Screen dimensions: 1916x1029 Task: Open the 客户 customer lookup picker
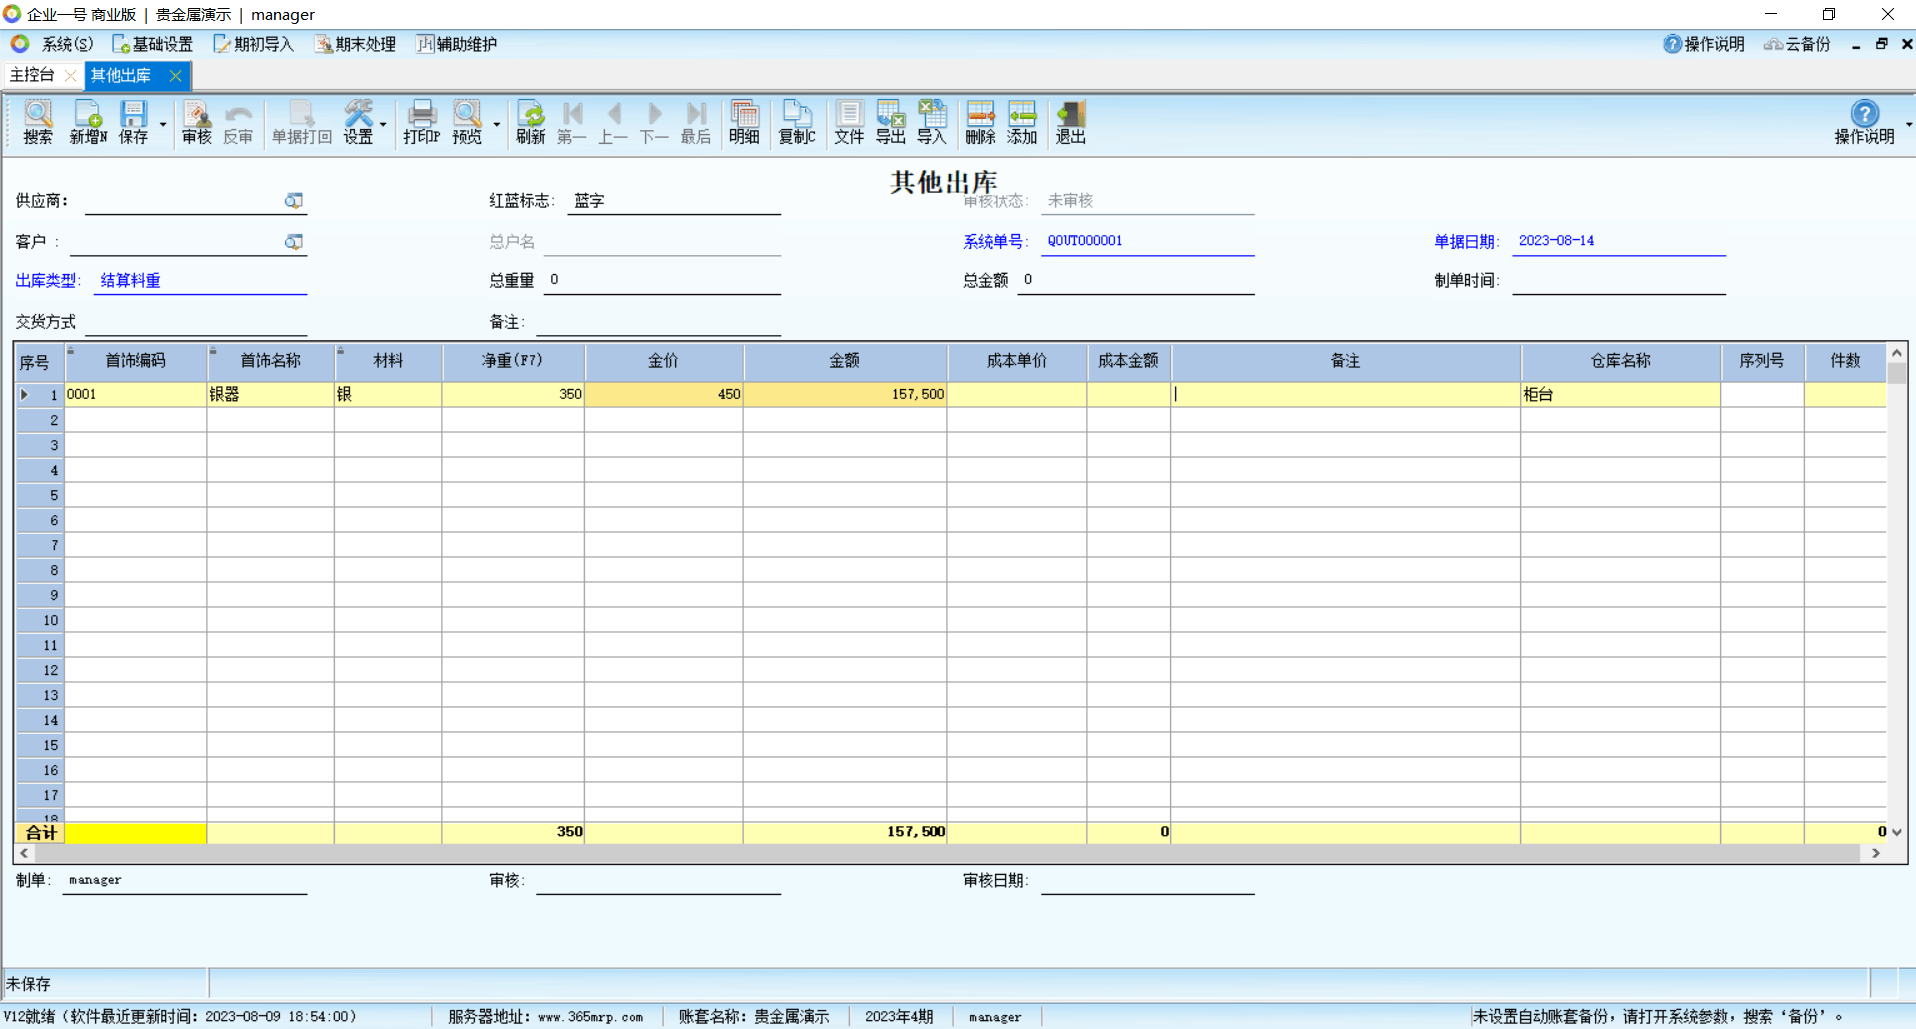293,242
